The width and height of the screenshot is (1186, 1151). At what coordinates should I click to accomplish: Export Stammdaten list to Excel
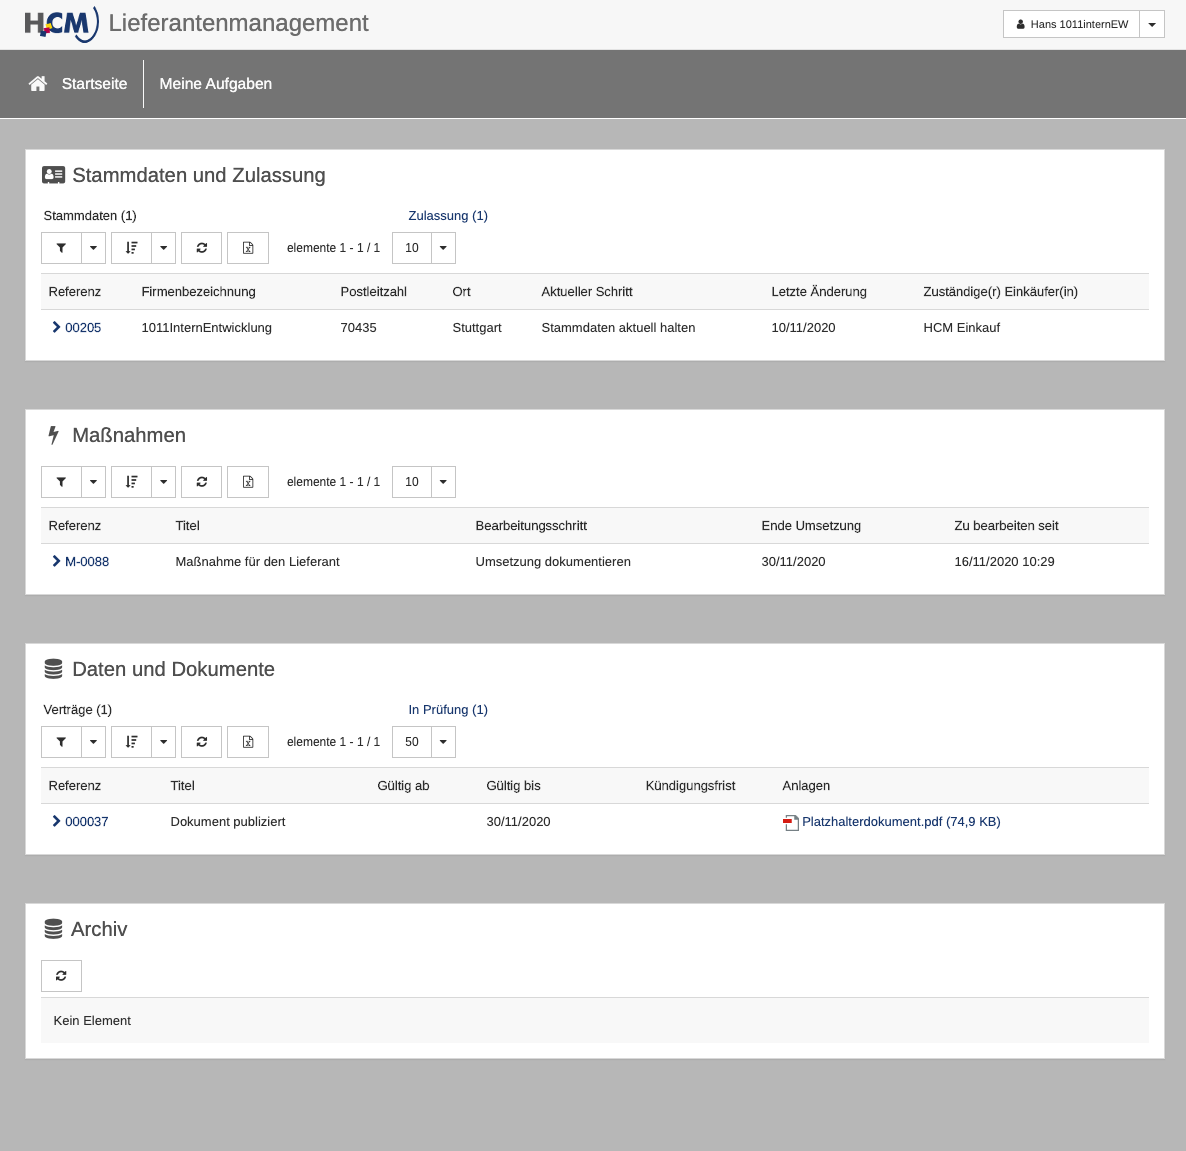coord(248,248)
